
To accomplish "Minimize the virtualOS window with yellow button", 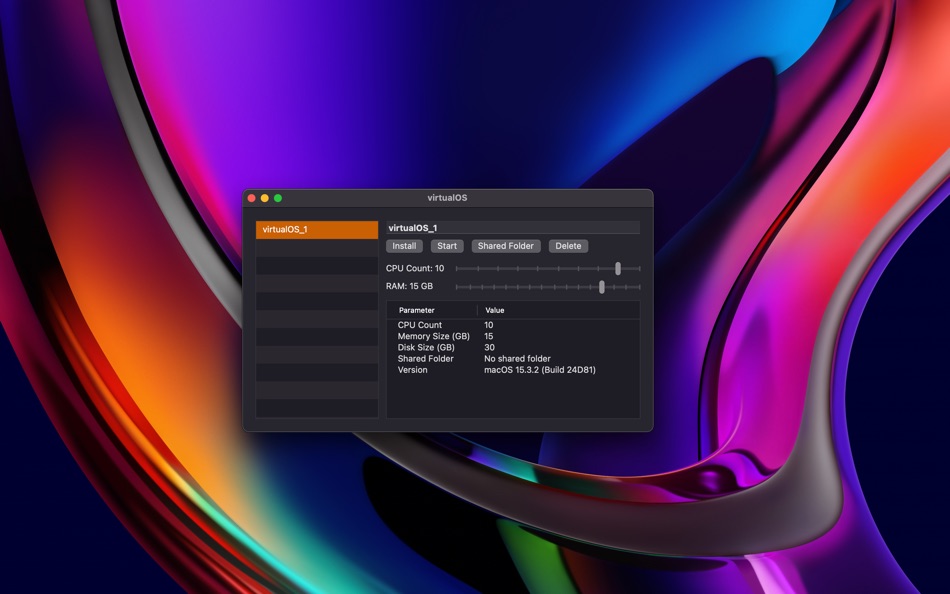I will [x=265, y=198].
